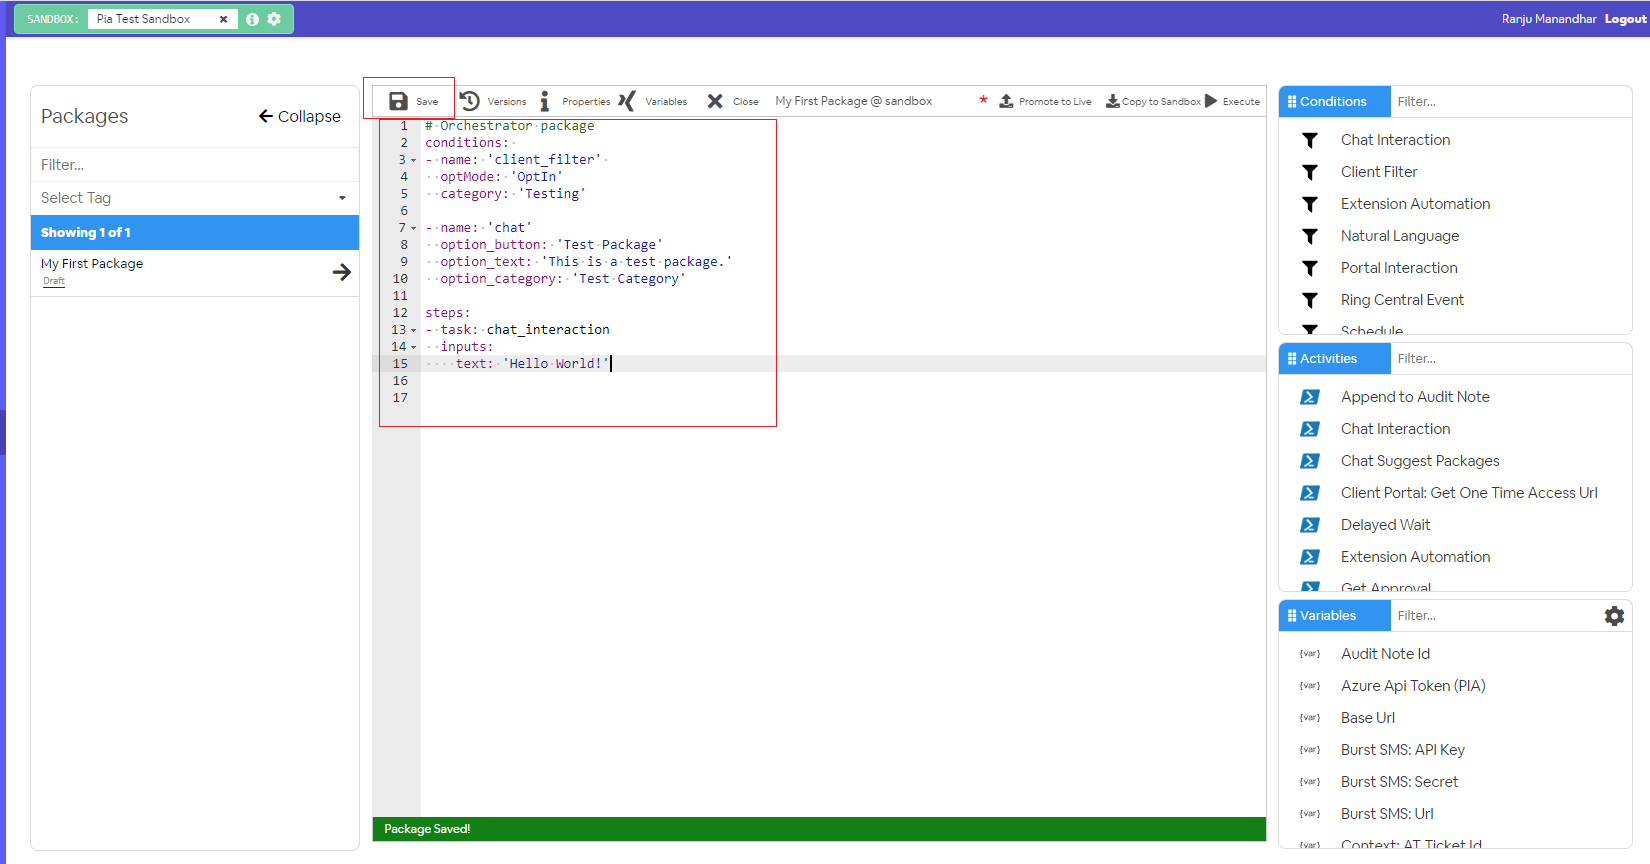Image resolution: width=1650 pixels, height=864 pixels.
Task: Select the Variables panel tab
Action: pyautogui.click(x=1334, y=615)
